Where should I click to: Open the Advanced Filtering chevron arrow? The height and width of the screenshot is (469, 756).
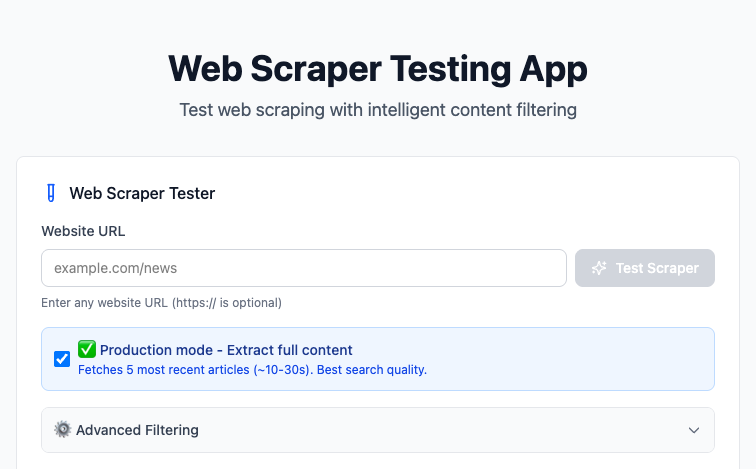point(694,430)
